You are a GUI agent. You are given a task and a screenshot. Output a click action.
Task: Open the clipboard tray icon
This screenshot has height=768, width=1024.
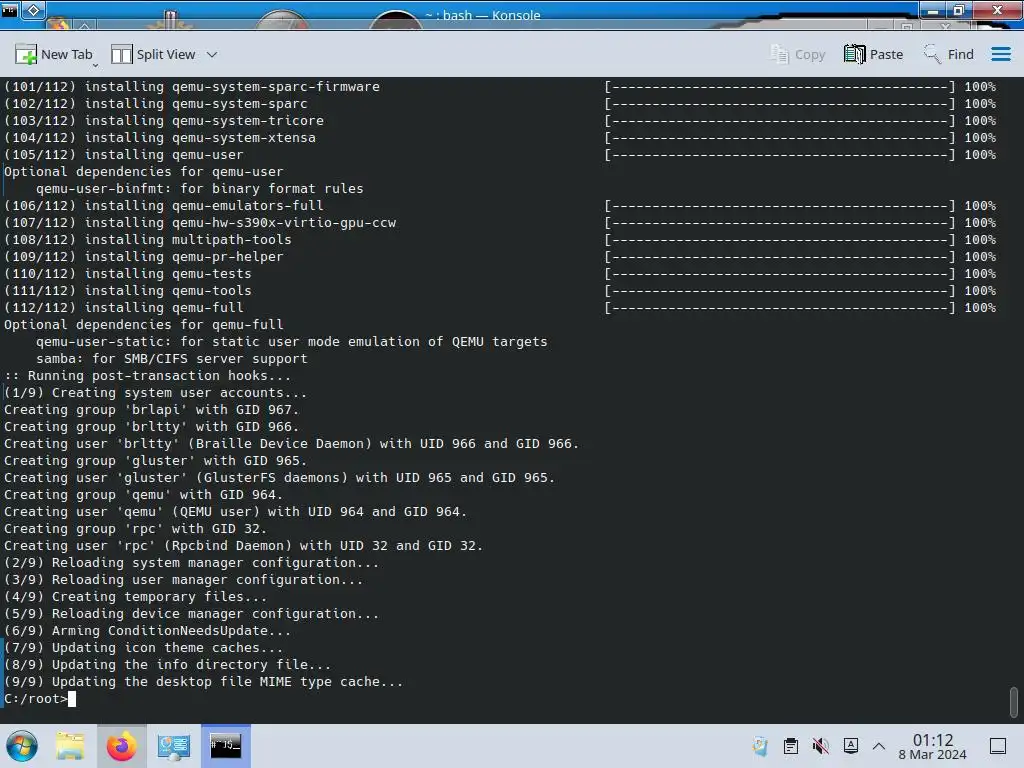click(x=791, y=746)
